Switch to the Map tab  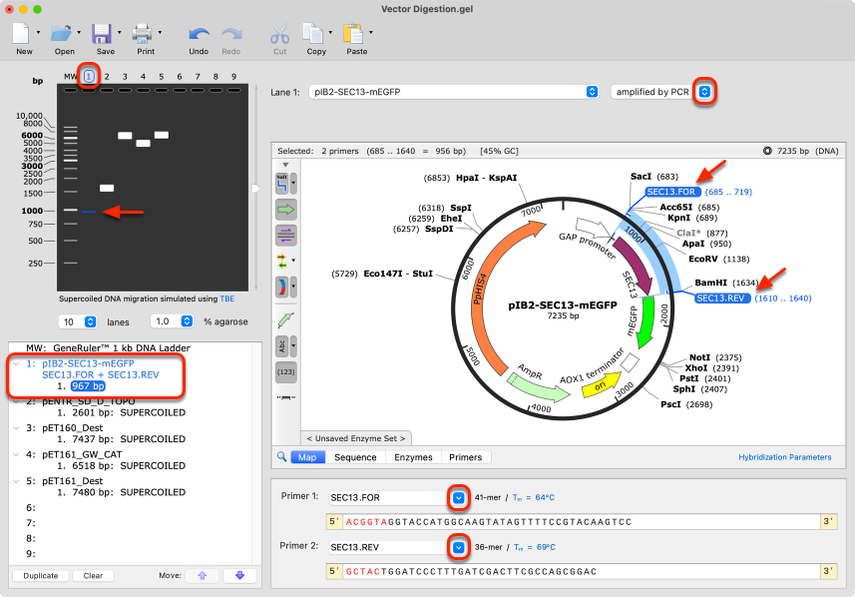pos(307,457)
